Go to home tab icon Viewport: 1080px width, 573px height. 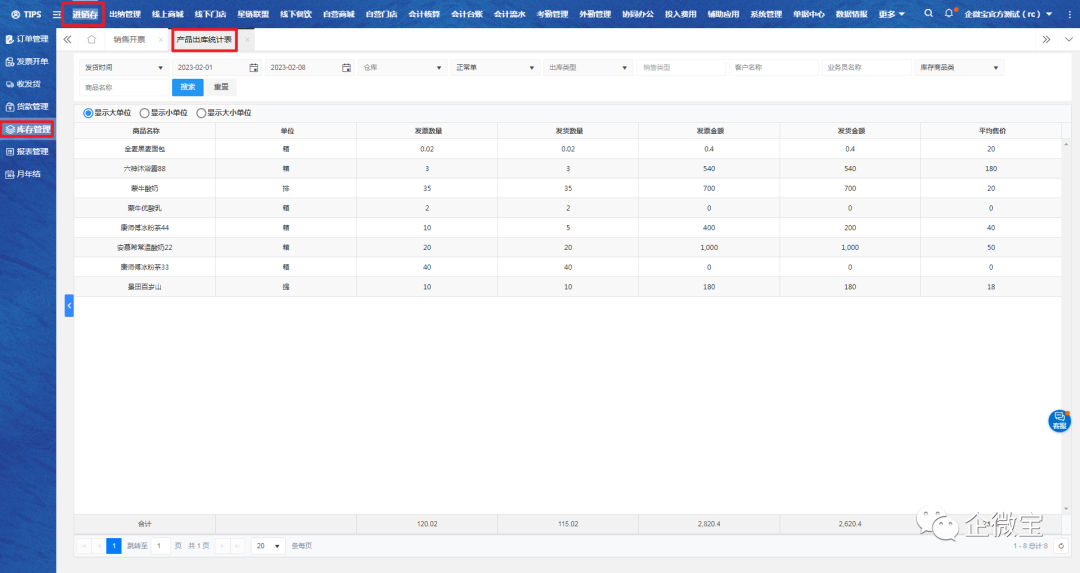(92, 39)
